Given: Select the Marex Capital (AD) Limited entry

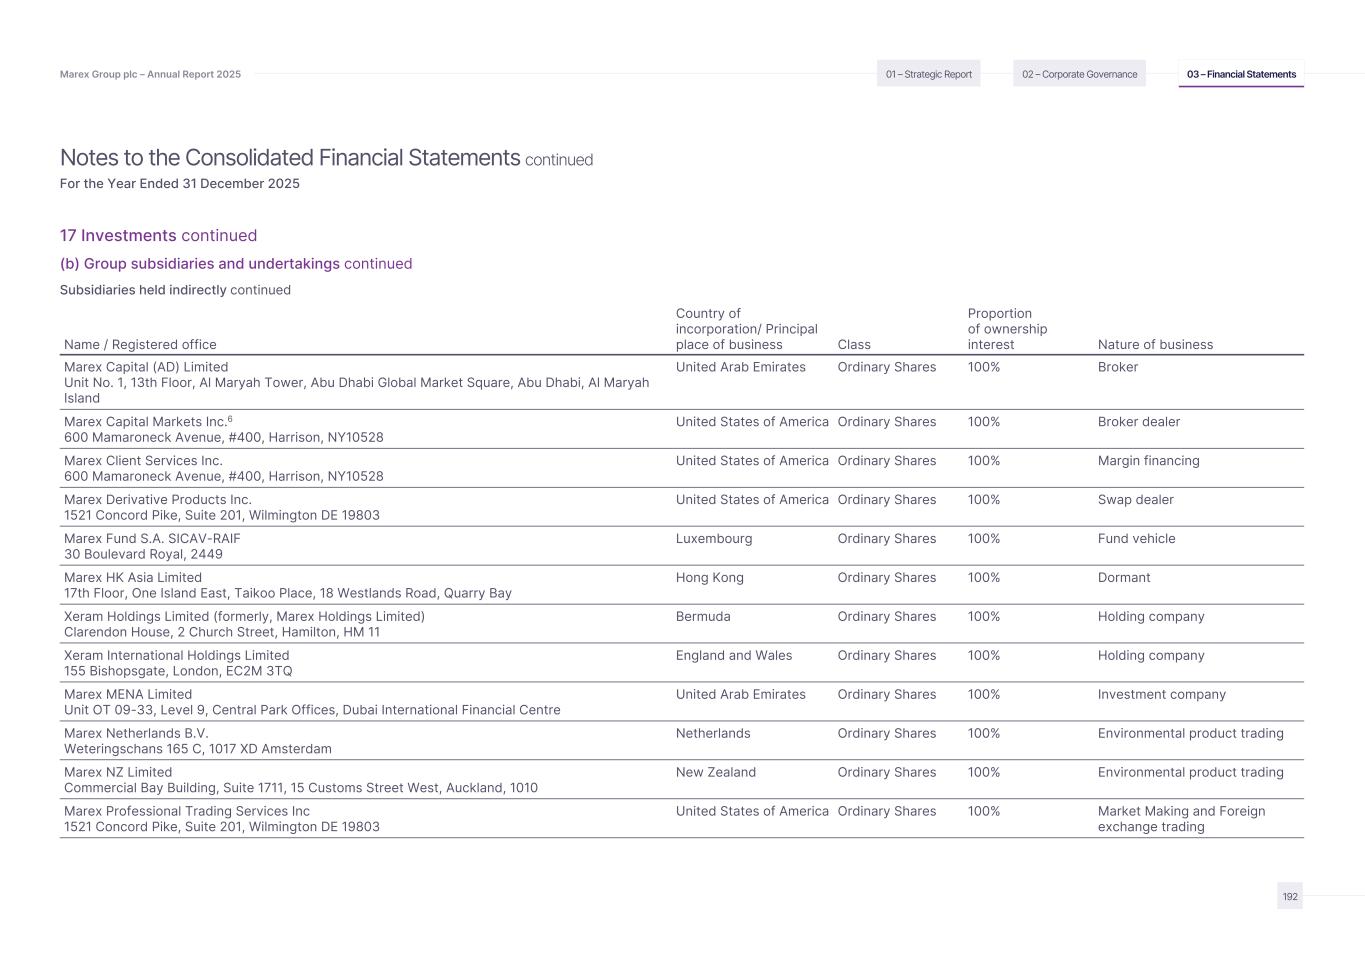Looking at the screenshot, I should (146, 367).
